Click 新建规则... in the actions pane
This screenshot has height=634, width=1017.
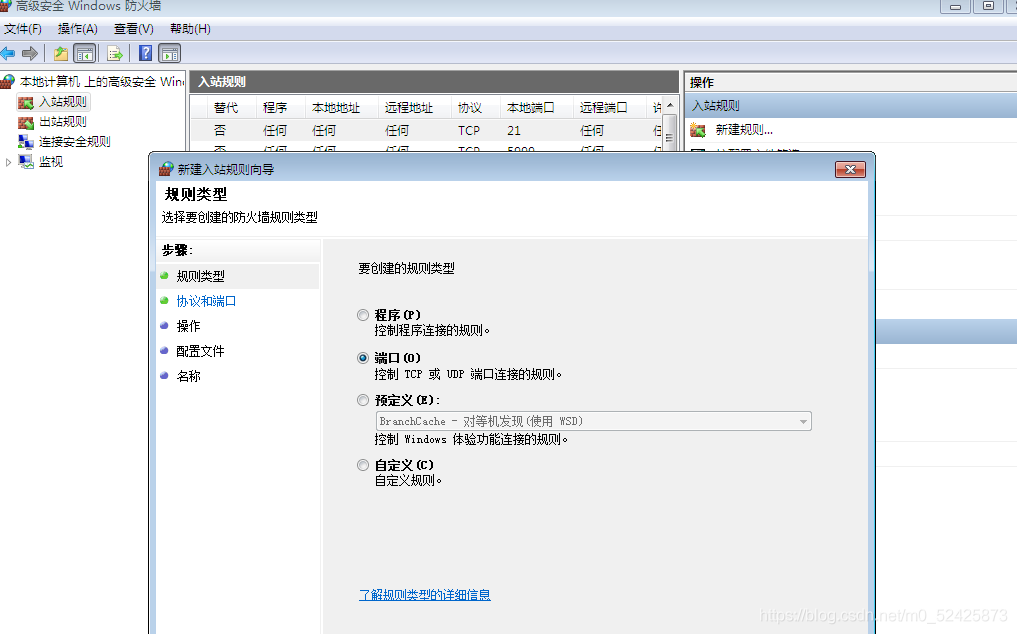(x=744, y=130)
